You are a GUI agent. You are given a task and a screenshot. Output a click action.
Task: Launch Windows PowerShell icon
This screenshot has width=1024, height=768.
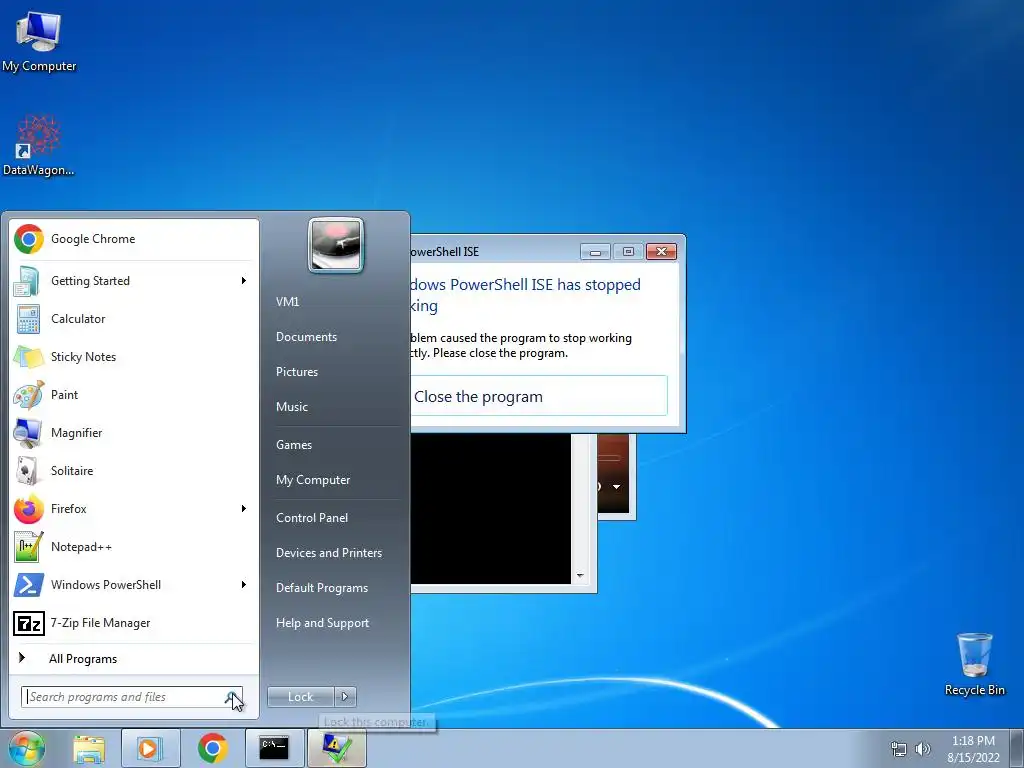pos(28,584)
